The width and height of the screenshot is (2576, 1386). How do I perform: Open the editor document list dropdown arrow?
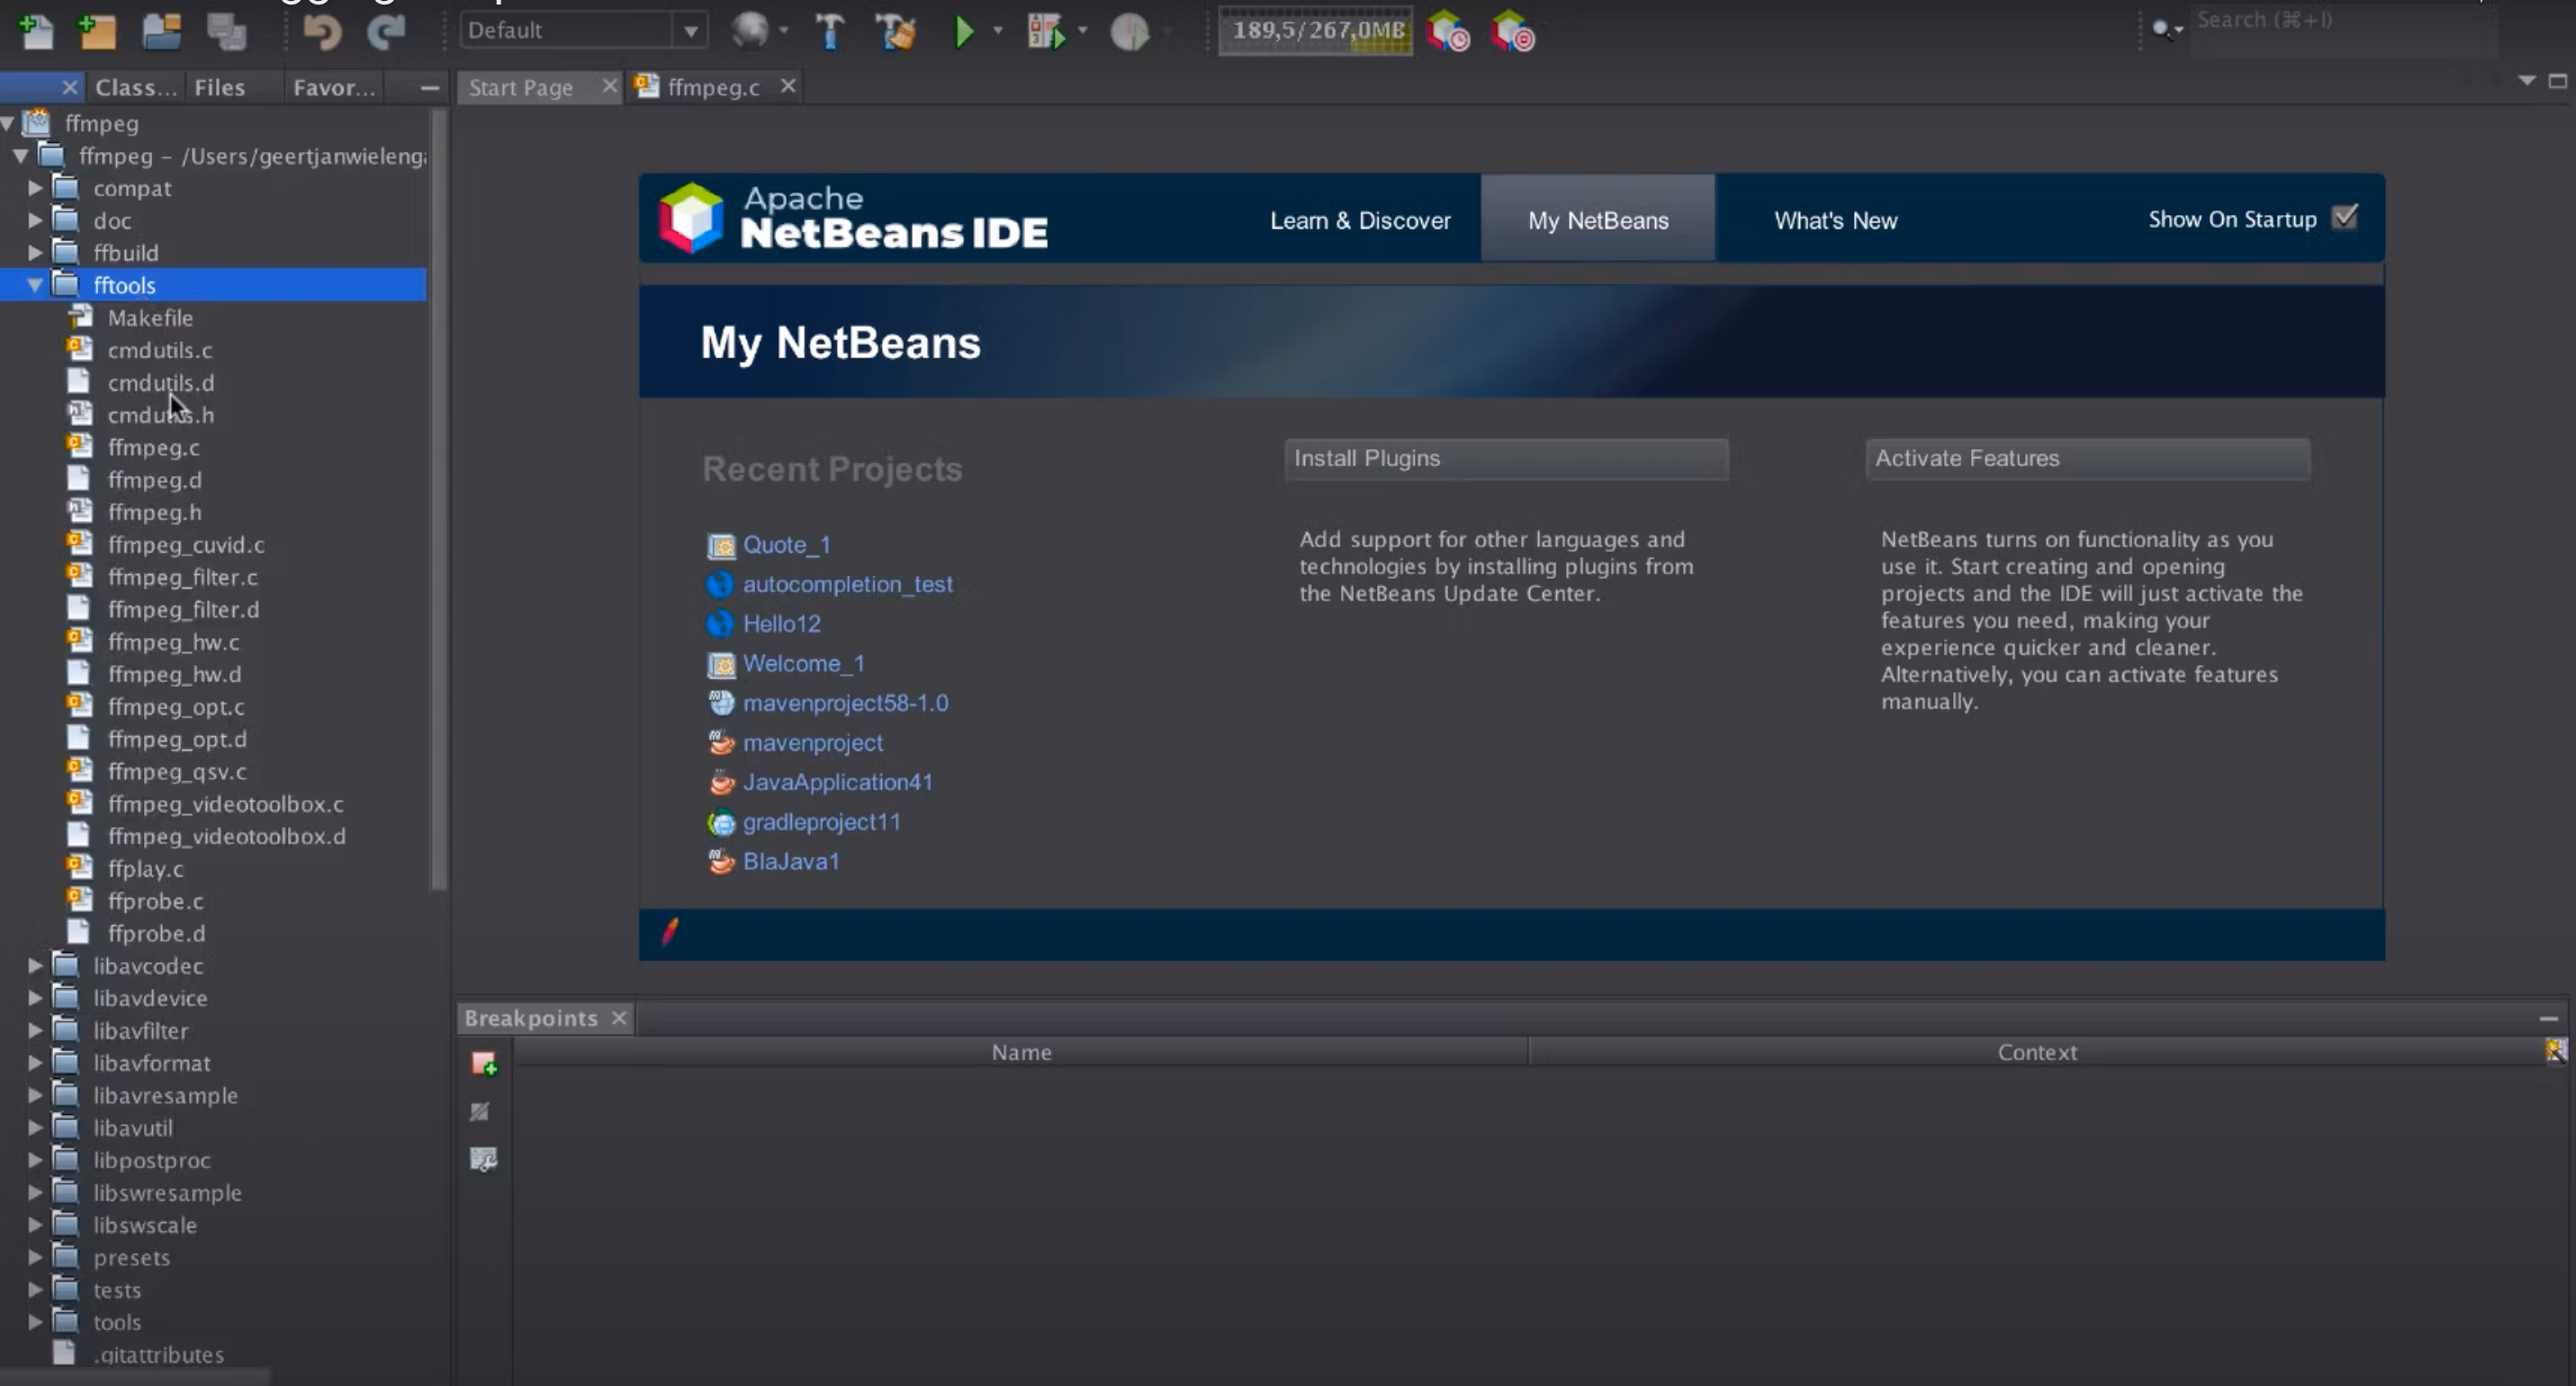click(x=2527, y=81)
